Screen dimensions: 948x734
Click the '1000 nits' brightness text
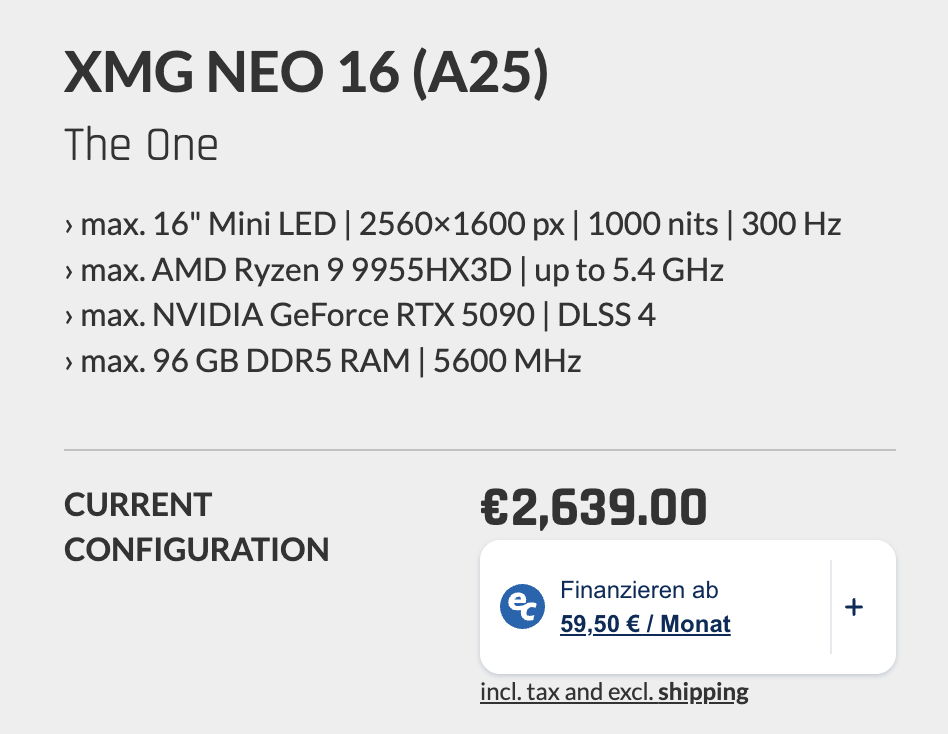(x=652, y=224)
